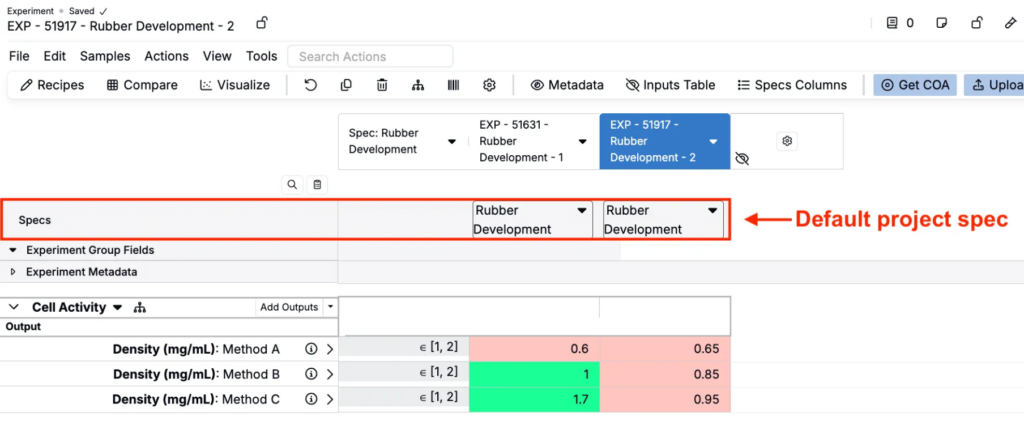
Task: Open the Samples menu
Action: 105,56
